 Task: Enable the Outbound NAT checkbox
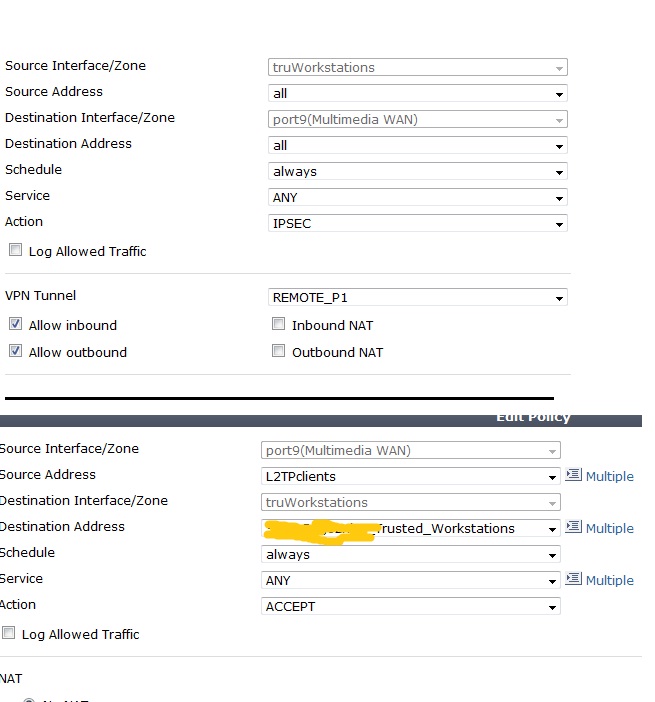[x=279, y=351]
